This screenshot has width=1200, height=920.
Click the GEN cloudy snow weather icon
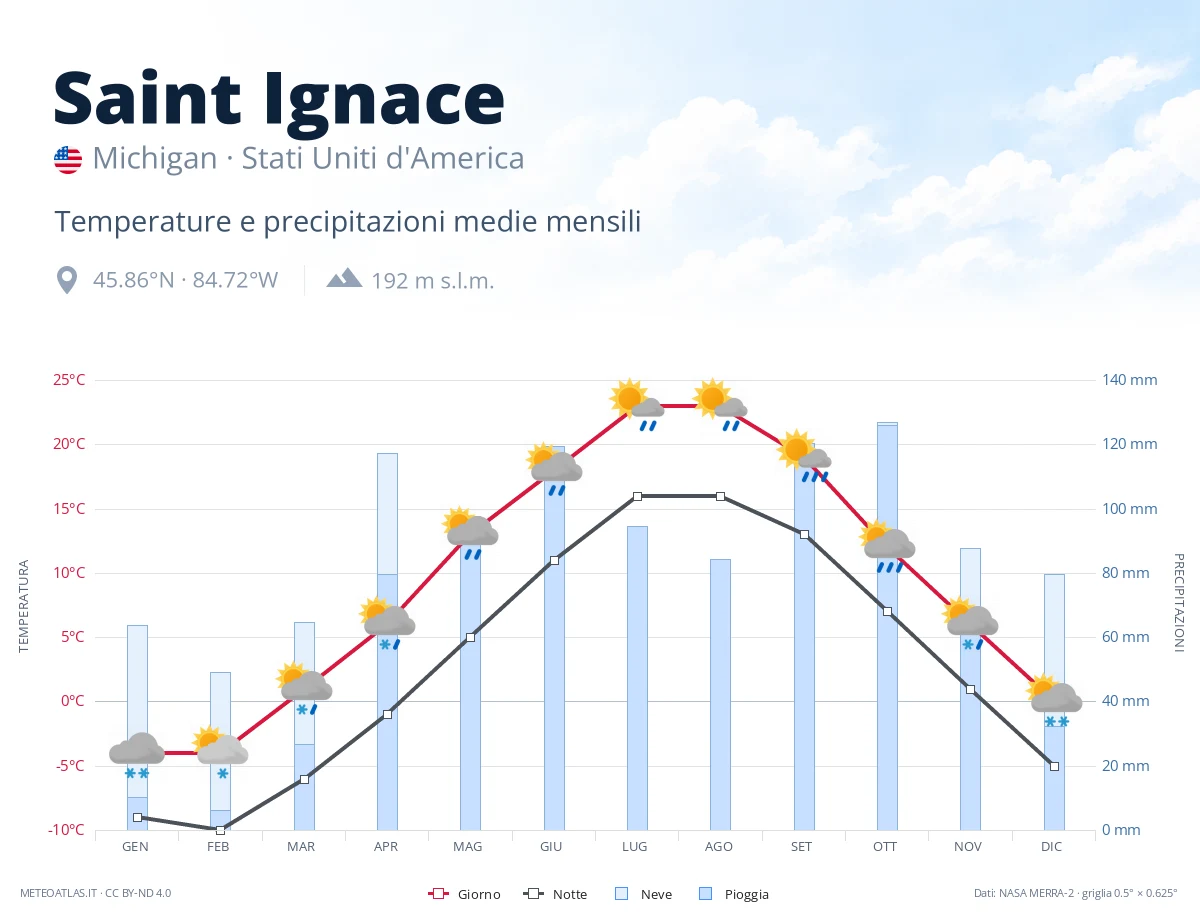coord(137,757)
